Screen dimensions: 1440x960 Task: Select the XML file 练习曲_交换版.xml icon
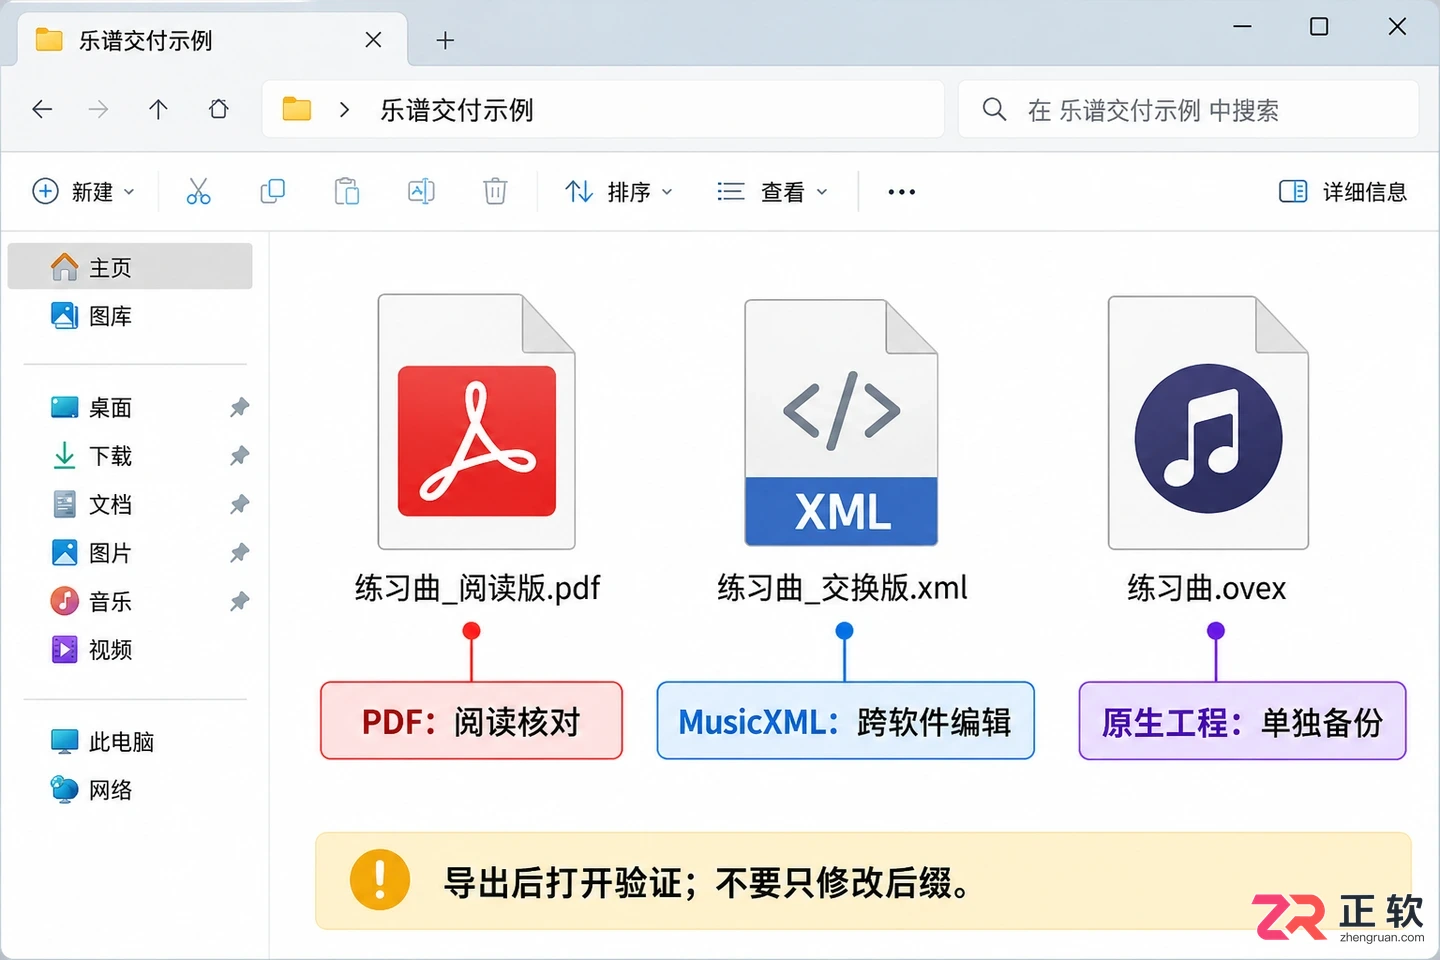click(x=841, y=422)
